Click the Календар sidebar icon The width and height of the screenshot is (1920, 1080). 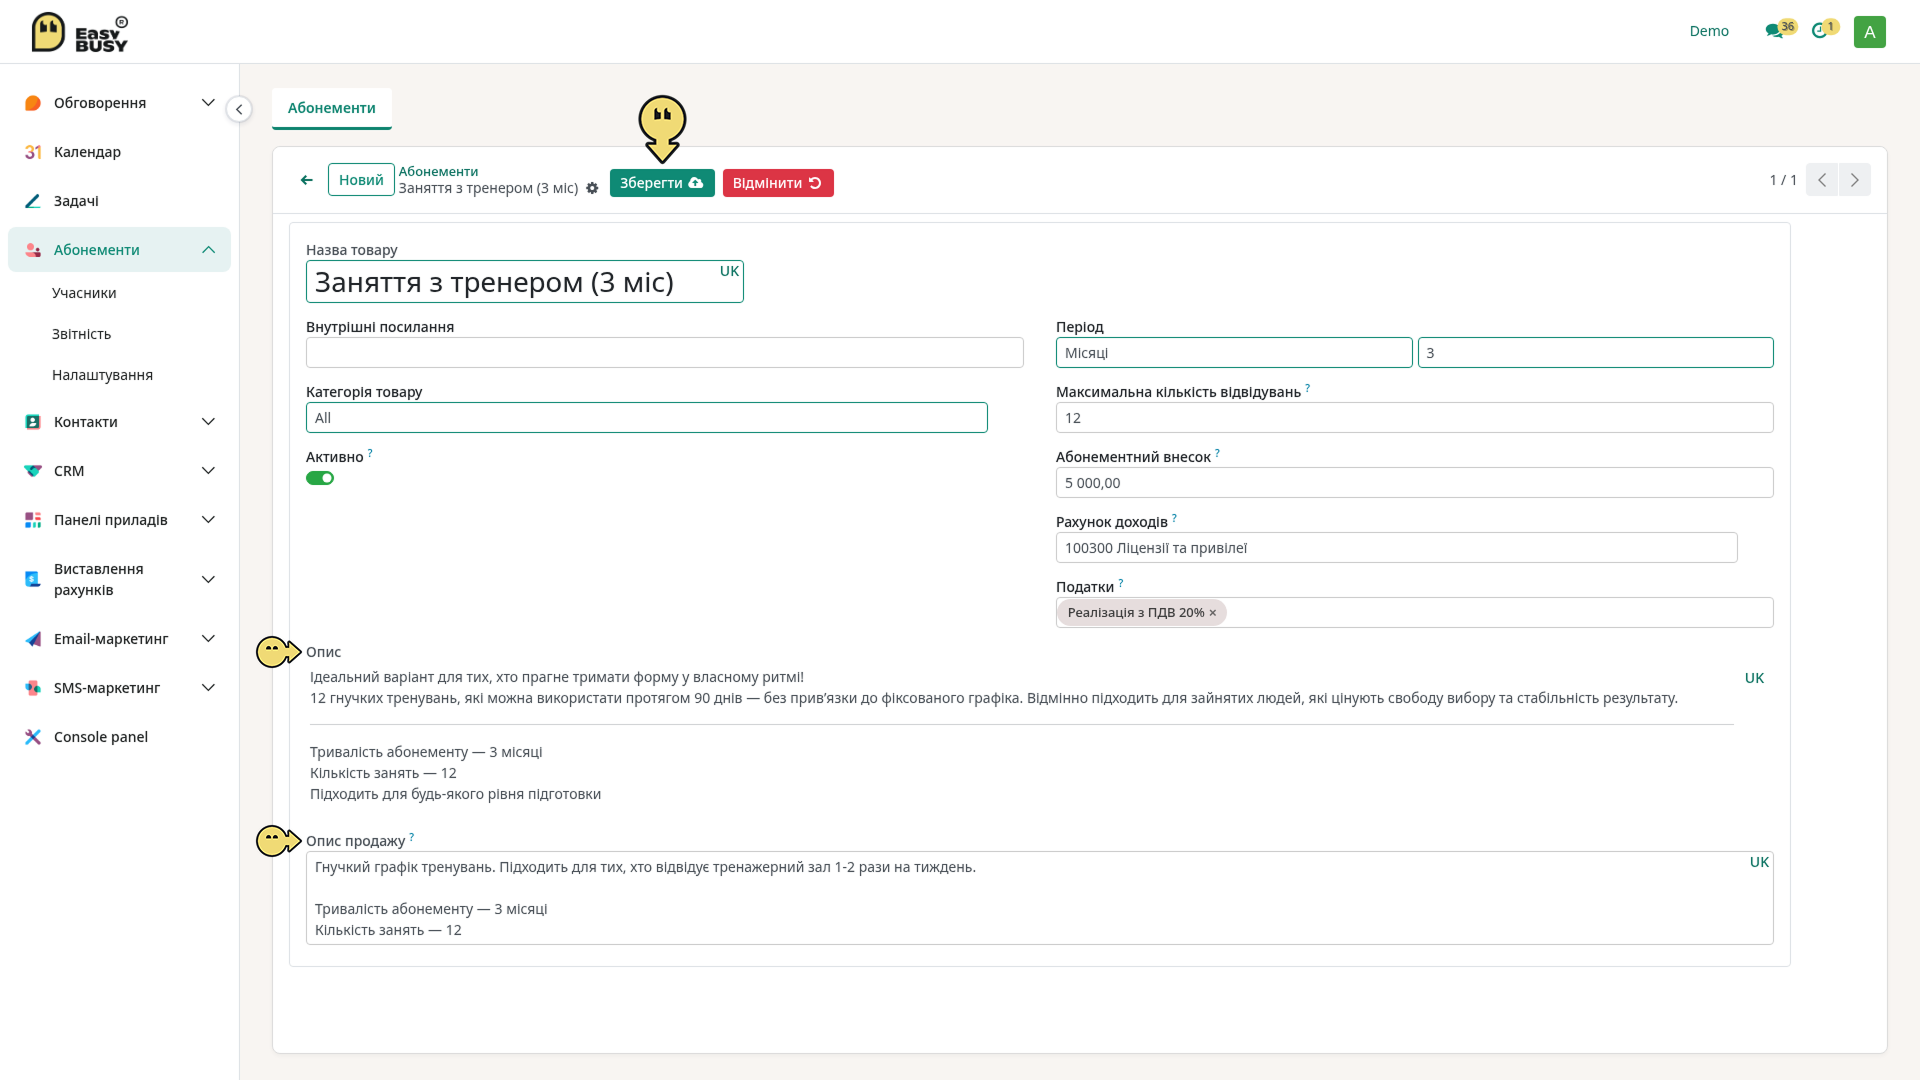tap(33, 152)
